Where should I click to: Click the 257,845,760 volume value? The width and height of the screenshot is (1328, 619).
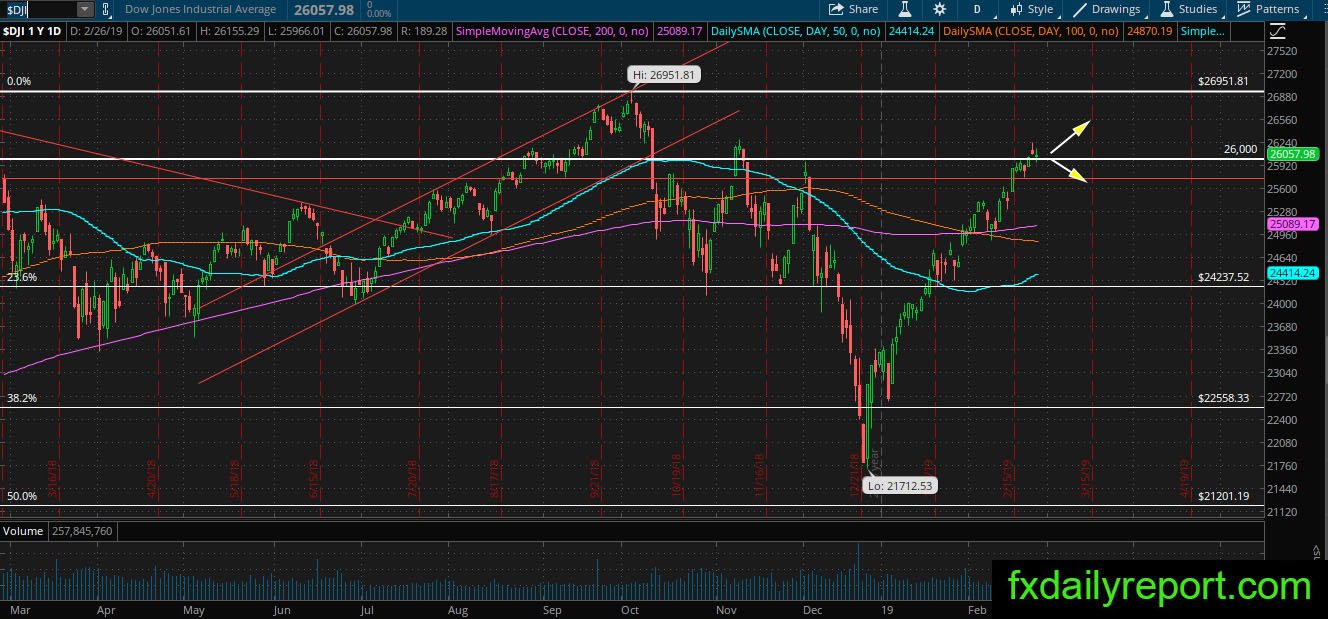point(81,531)
